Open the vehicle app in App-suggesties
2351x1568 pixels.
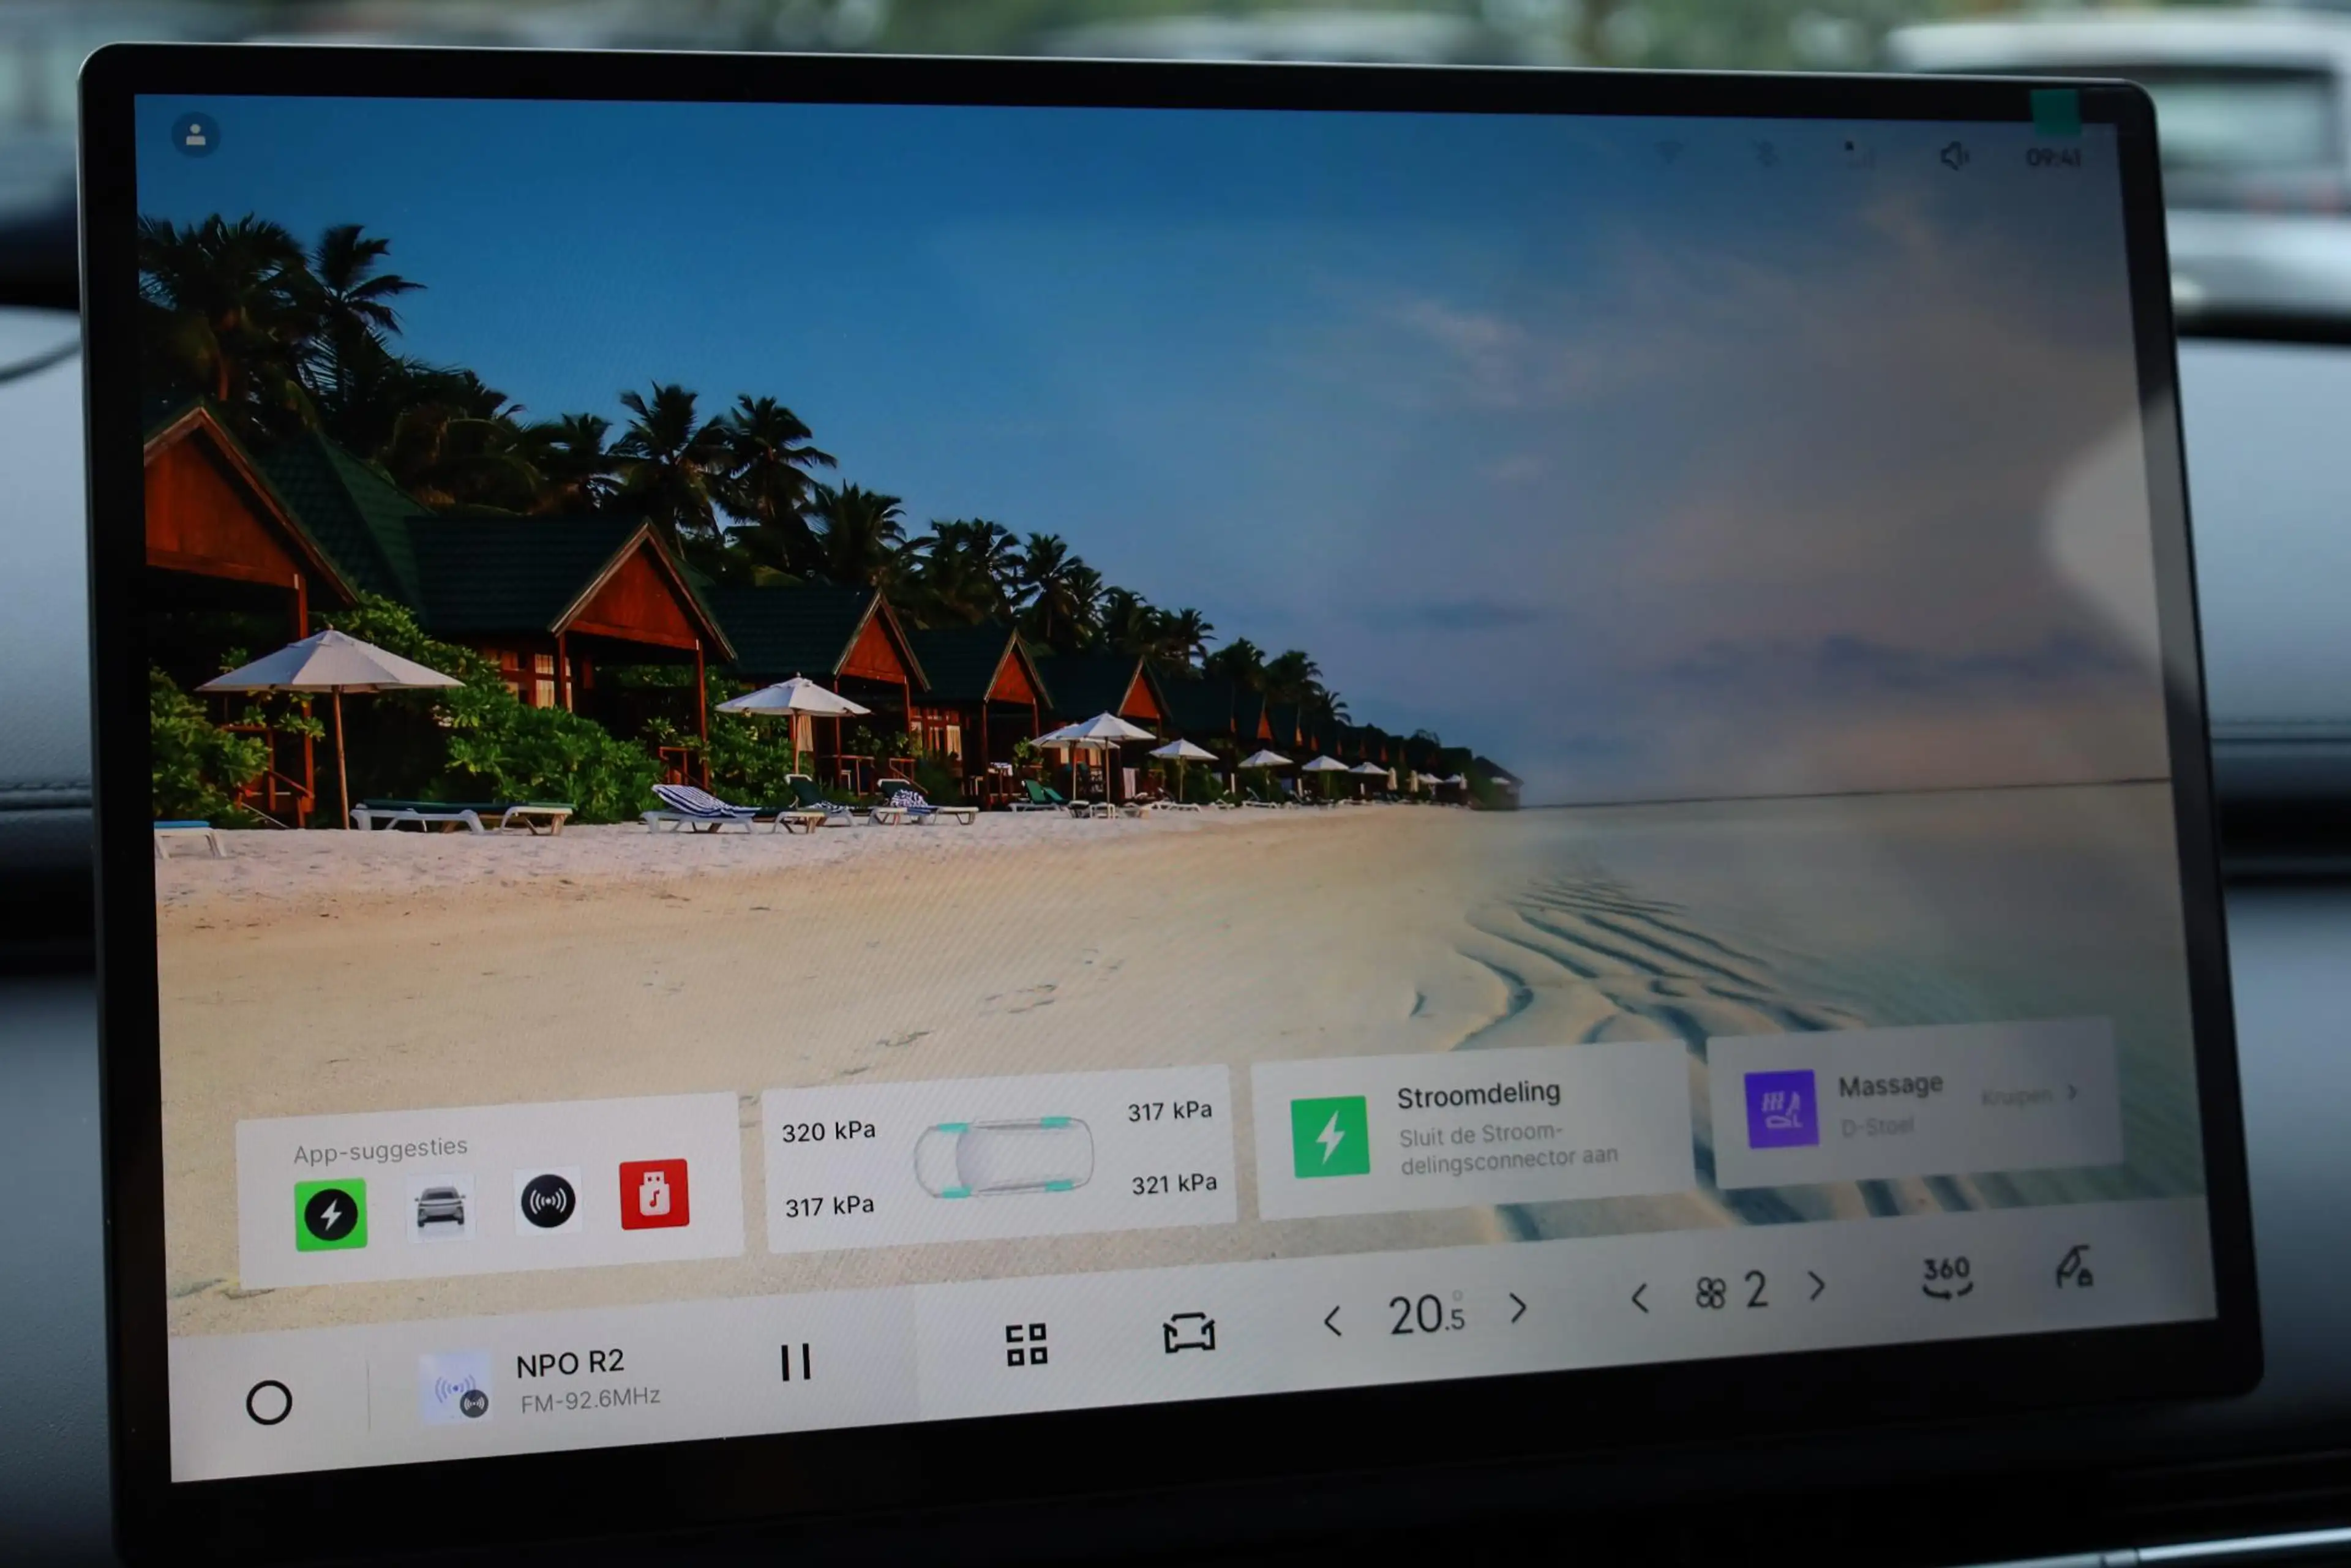[440, 1207]
